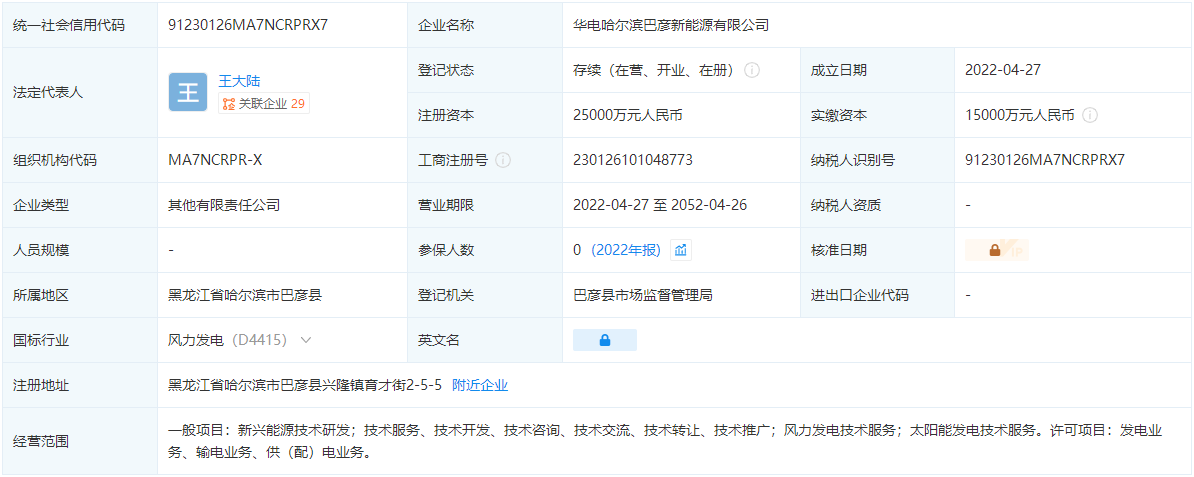Open the insured-count trend chart icon
This screenshot has height=477, width=1194.
[x=681, y=250]
